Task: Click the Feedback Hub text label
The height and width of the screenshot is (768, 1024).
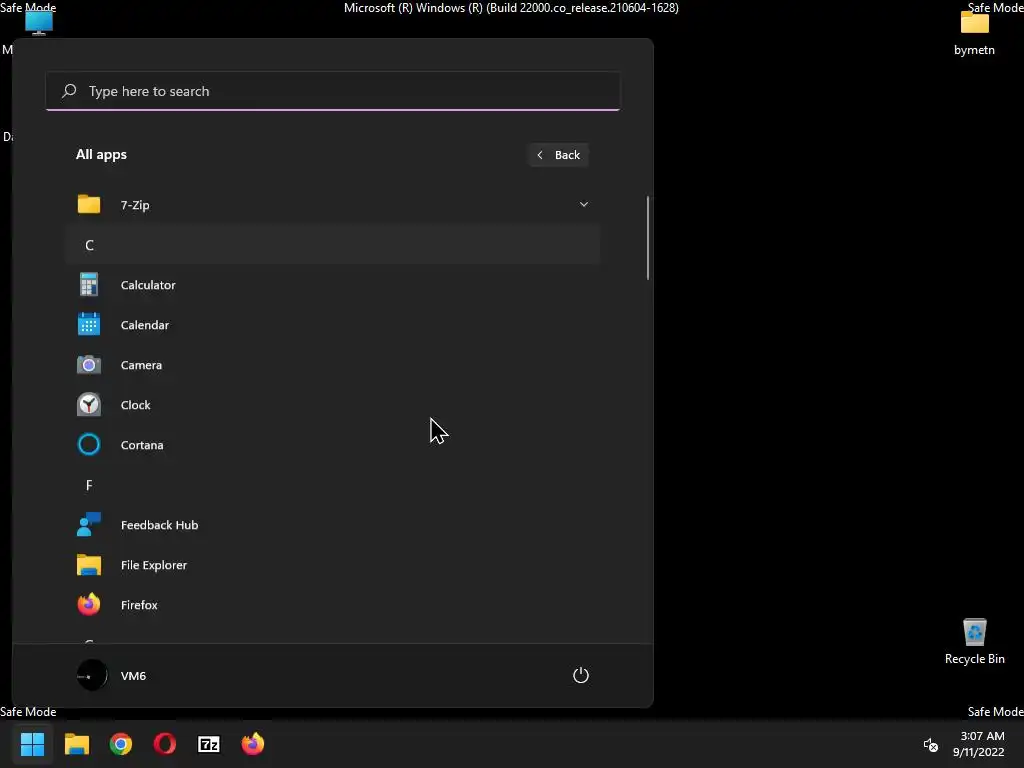Action: [159, 524]
